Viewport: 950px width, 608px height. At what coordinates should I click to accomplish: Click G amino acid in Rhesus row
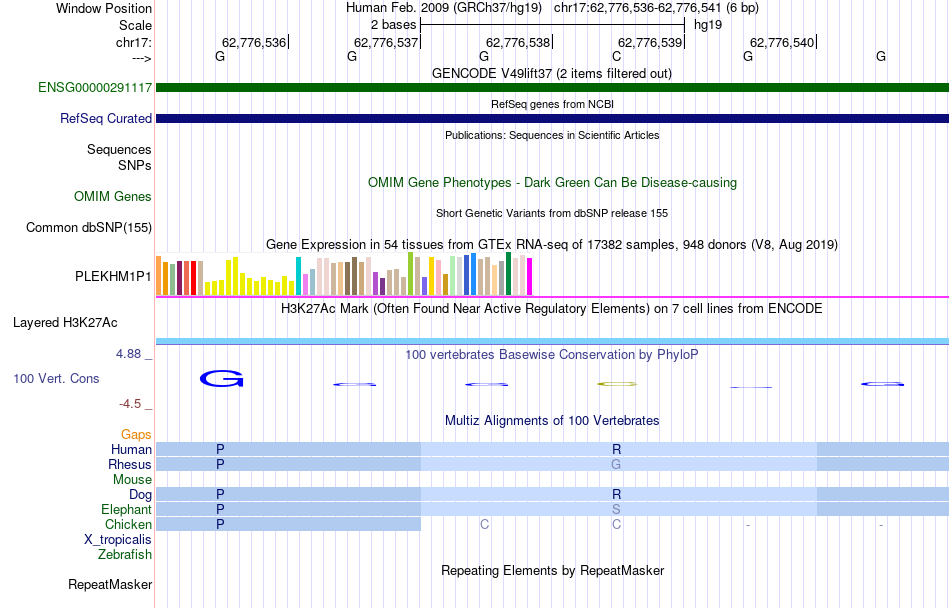(x=616, y=464)
